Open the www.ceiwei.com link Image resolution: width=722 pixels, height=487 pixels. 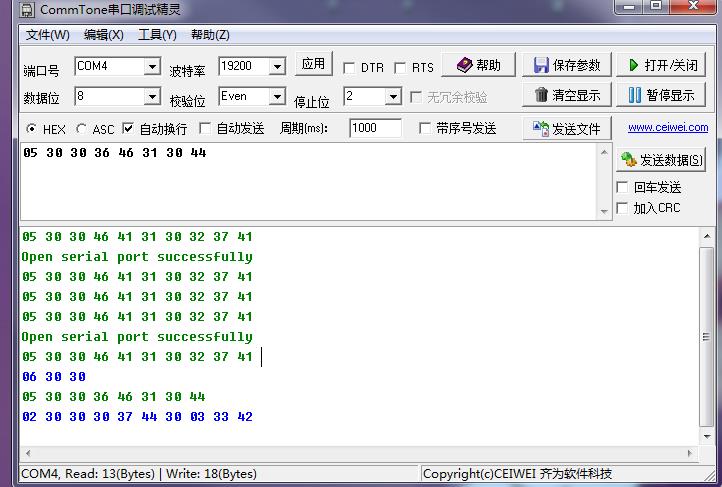tap(668, 128)
